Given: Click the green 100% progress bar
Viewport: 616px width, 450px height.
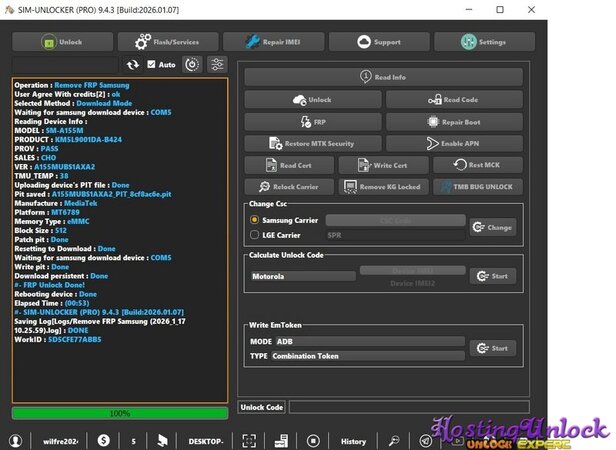Looking at the screenshot, I should [120, 412].
